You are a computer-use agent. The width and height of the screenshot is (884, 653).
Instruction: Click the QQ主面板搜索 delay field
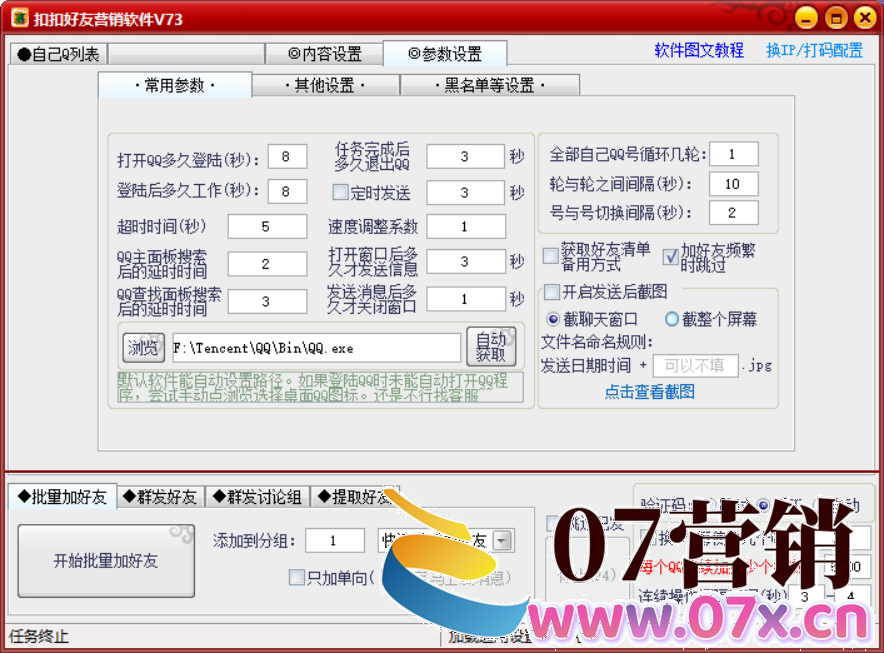[267, 264]
